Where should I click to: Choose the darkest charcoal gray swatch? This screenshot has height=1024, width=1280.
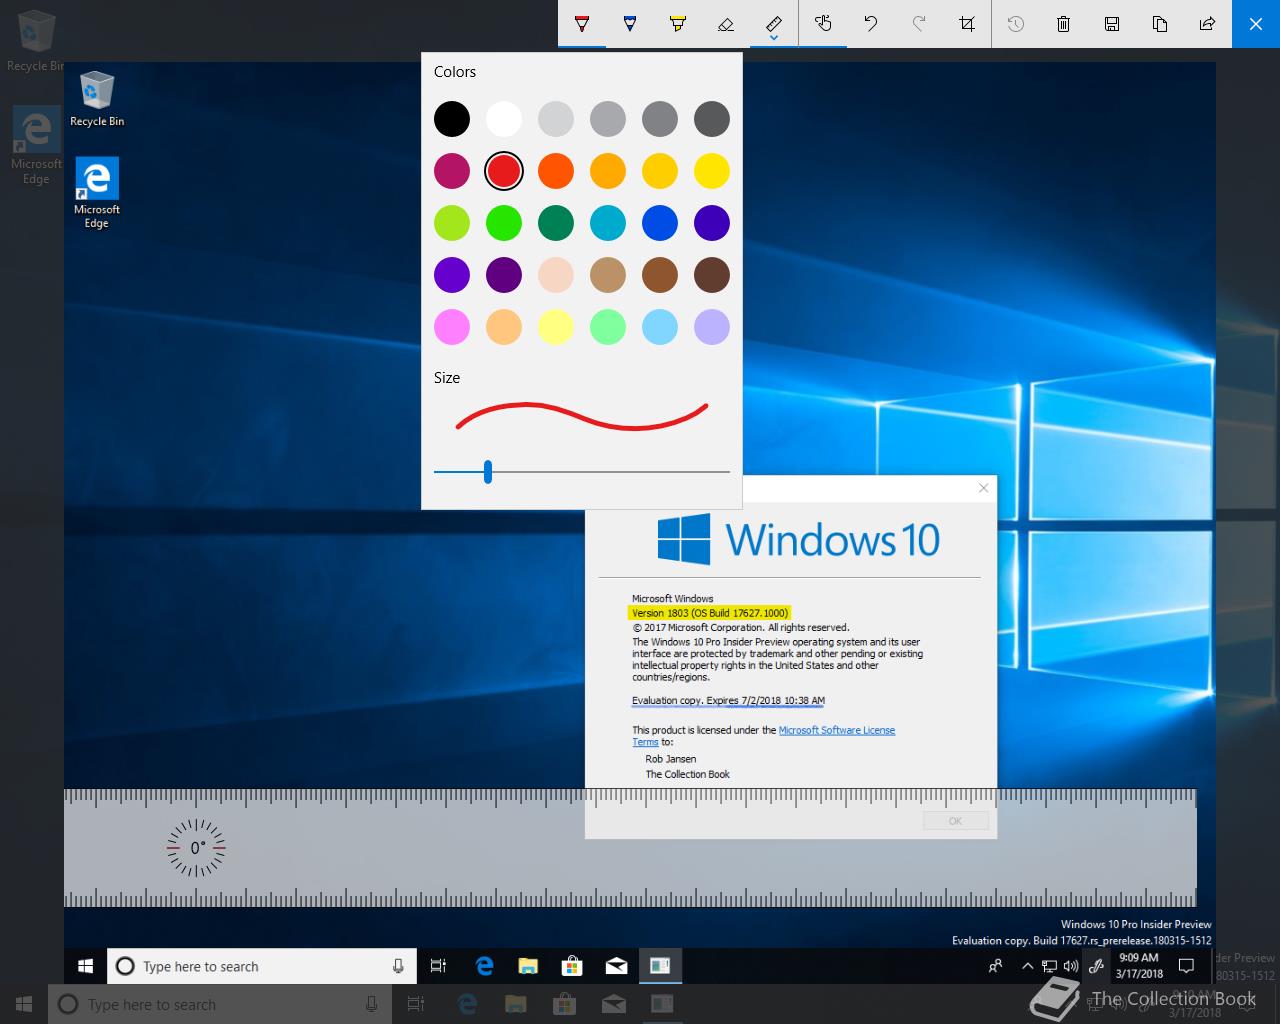(712, 119)
